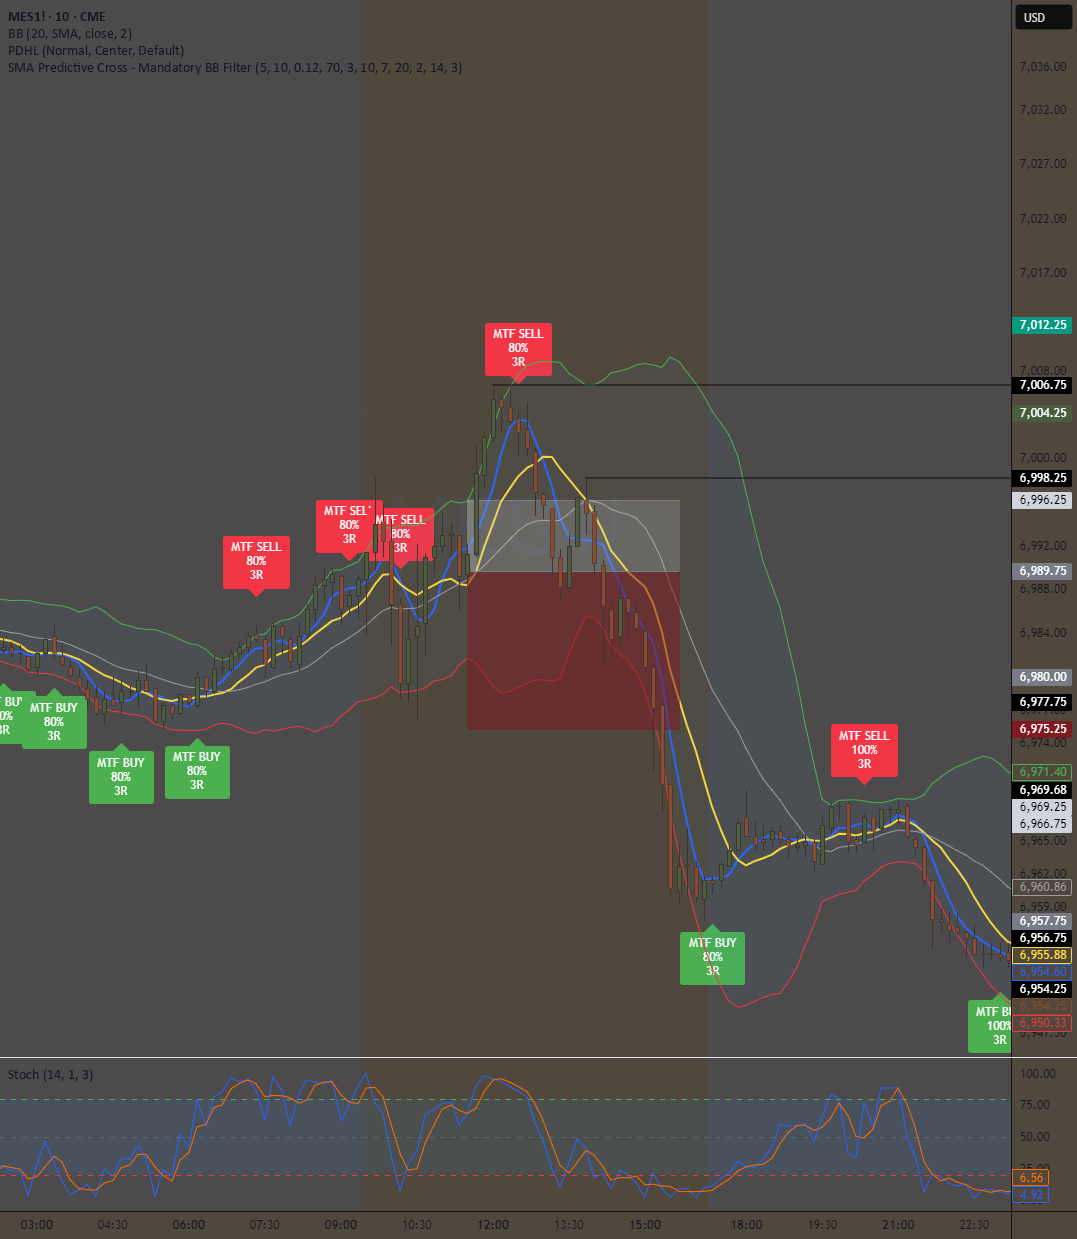
Task: Click the 7,022.00 price scale value
Action: [x=1043, y=219]
